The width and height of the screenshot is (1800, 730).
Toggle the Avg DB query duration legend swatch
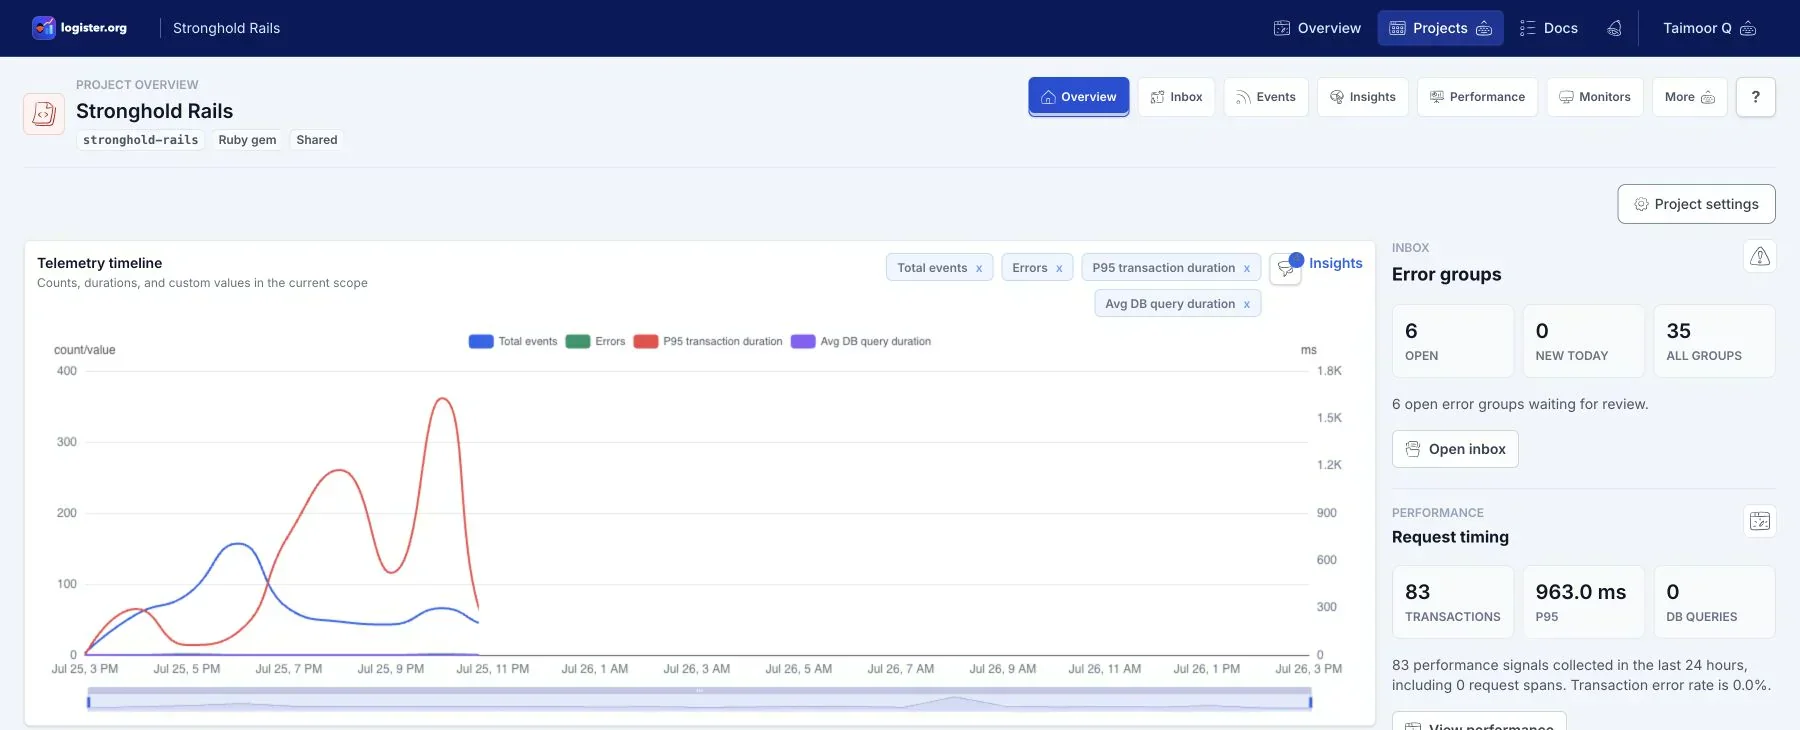click(803, 341)
